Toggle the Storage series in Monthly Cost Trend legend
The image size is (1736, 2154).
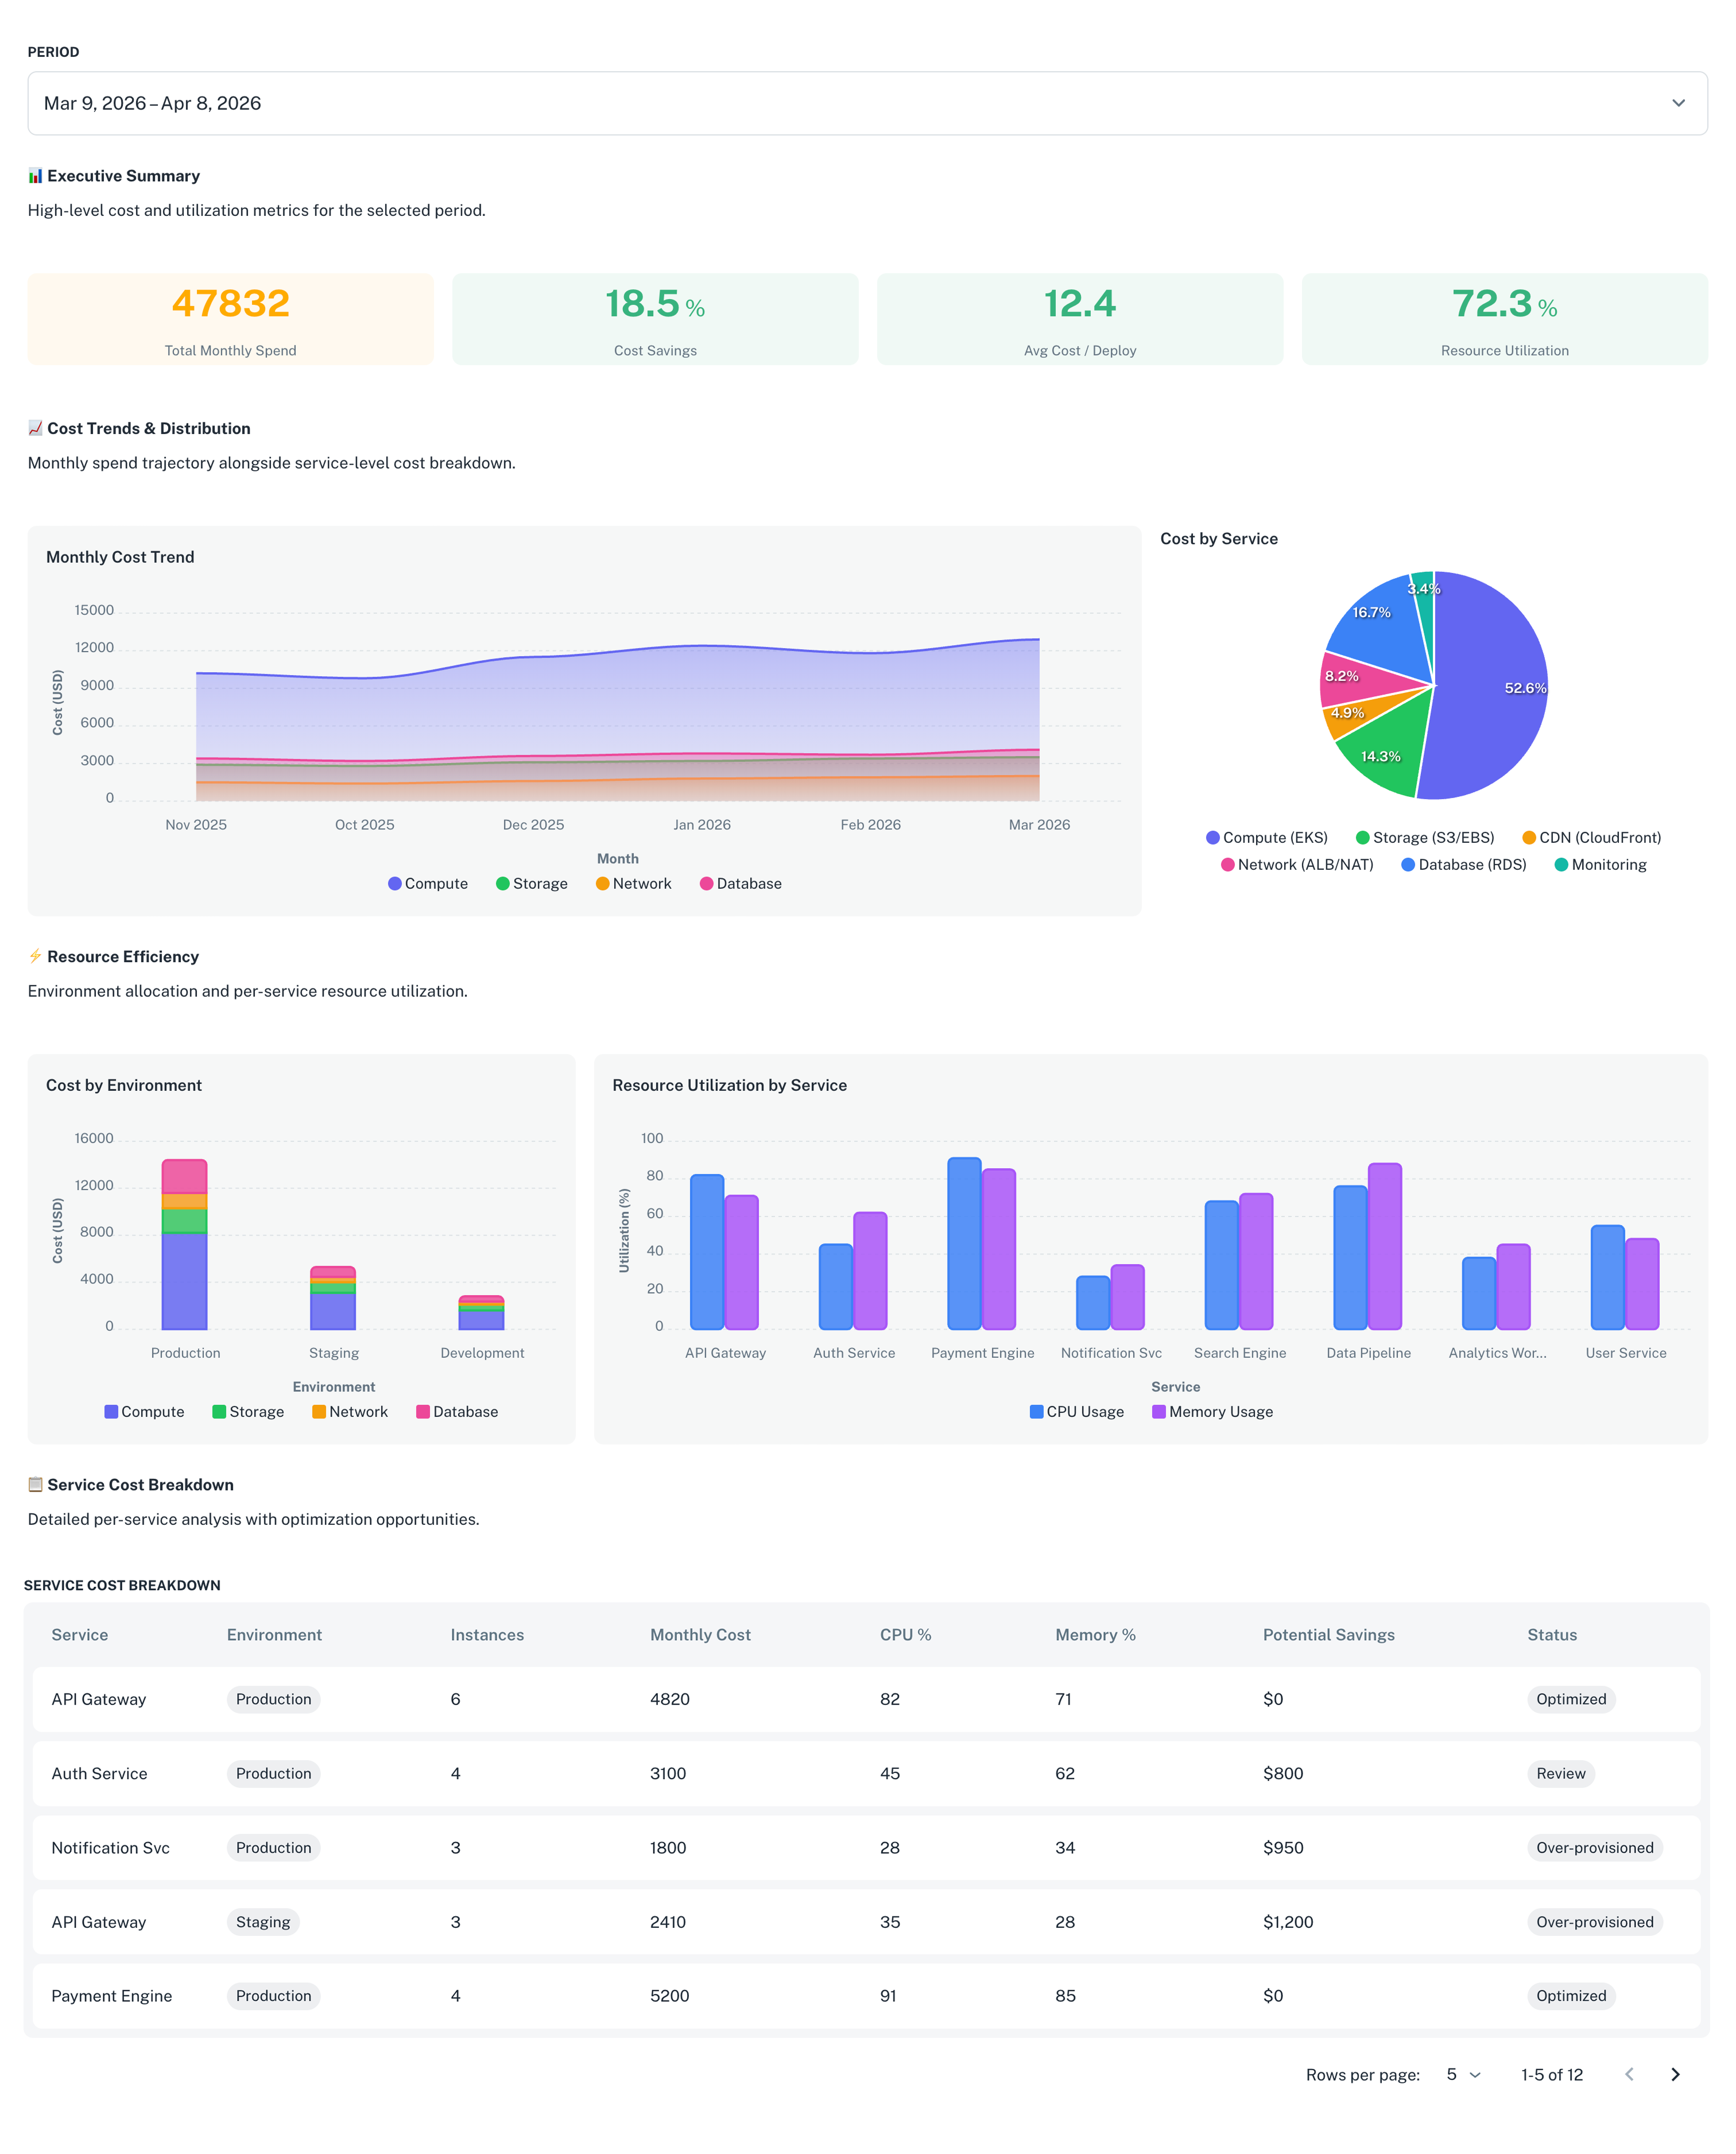pos(502,883)
